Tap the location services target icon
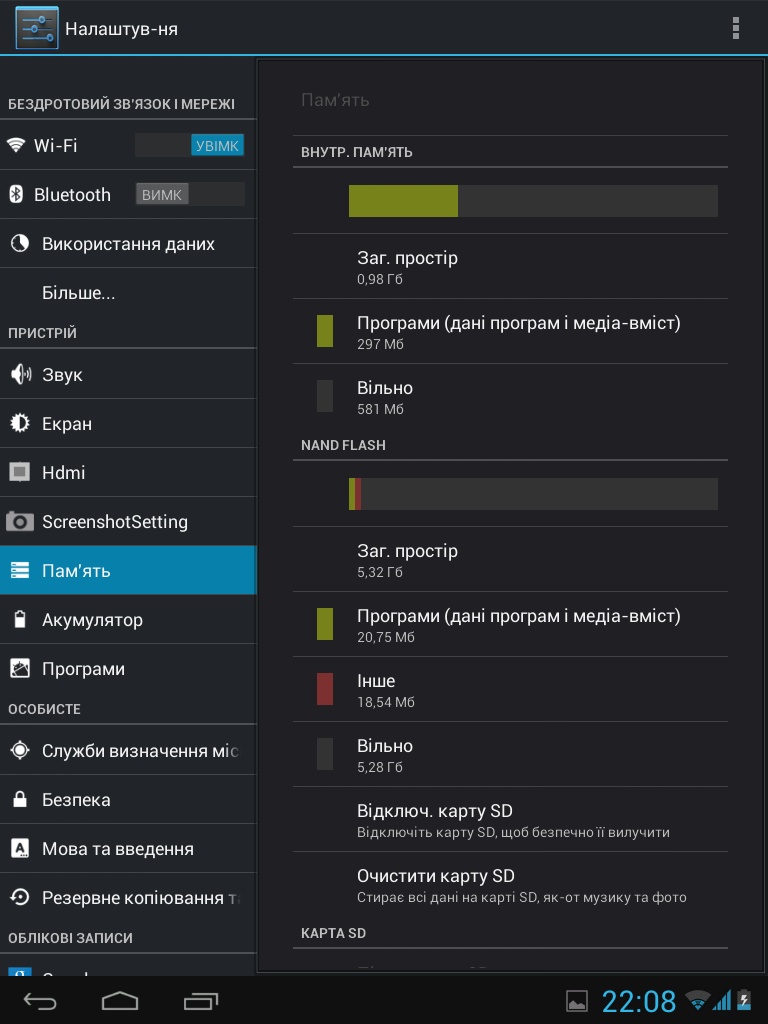This screenshot has width=768, height=1024. (20, 751)
